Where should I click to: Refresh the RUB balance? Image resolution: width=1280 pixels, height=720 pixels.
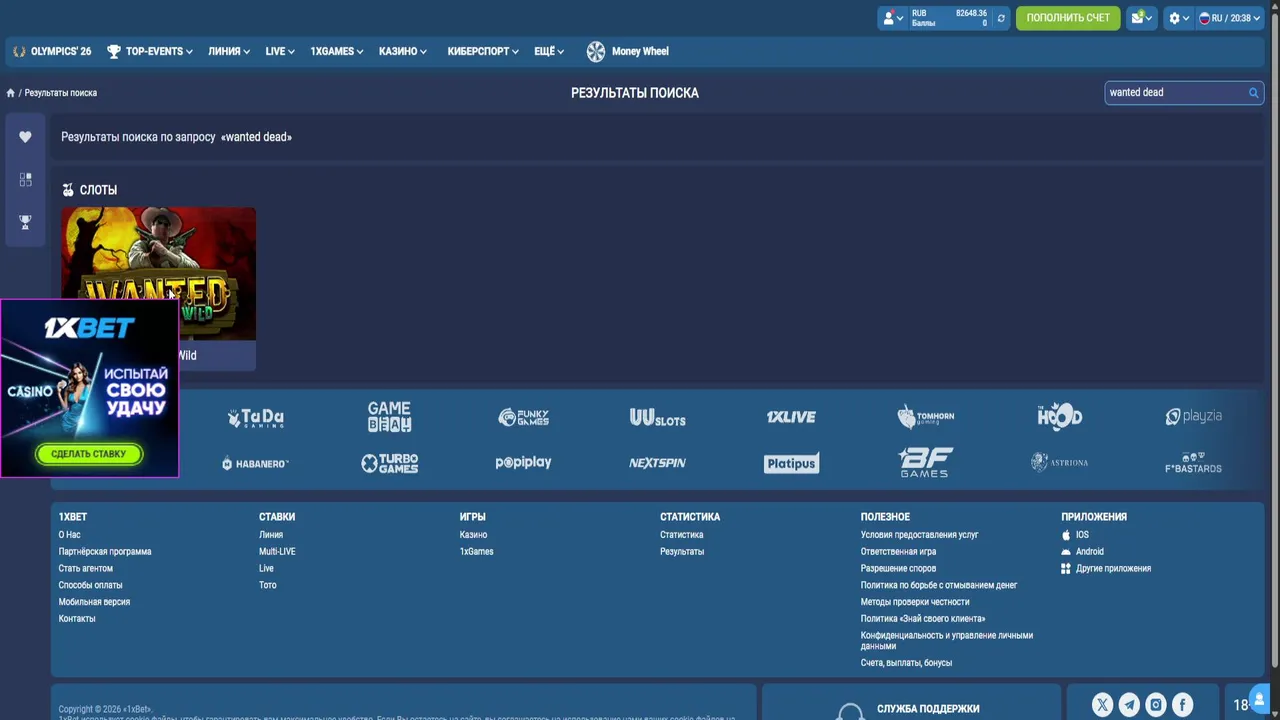pyautogui.click(x=1000, y=18)
